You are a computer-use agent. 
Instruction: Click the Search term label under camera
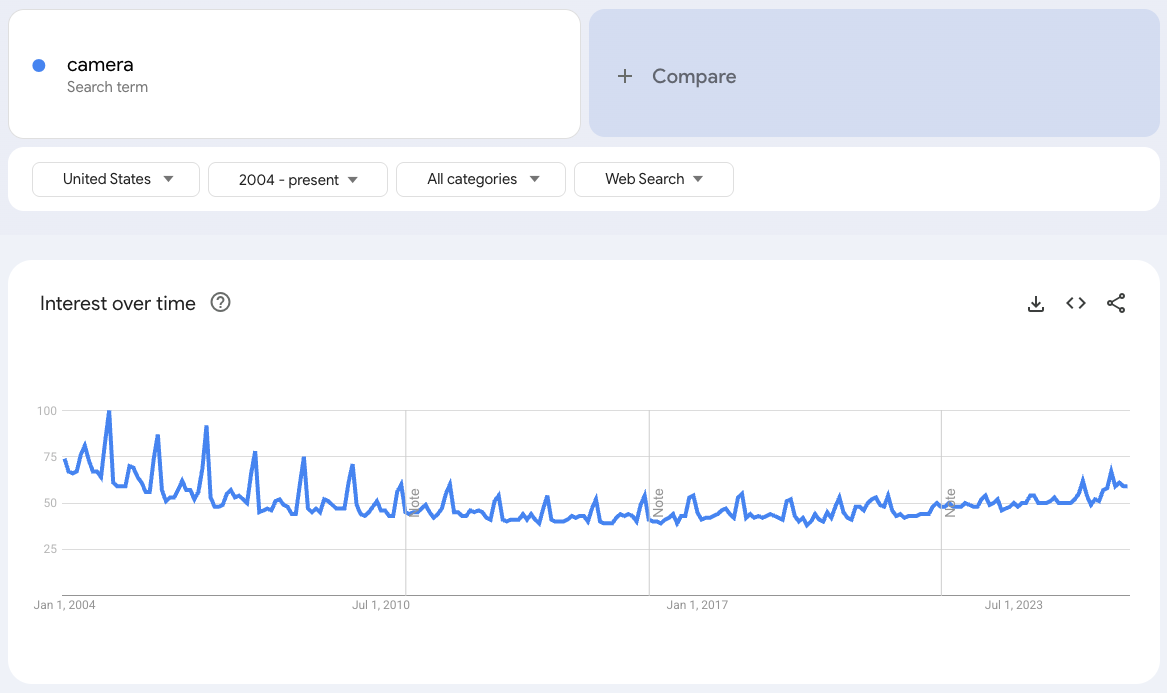[107, 87]
